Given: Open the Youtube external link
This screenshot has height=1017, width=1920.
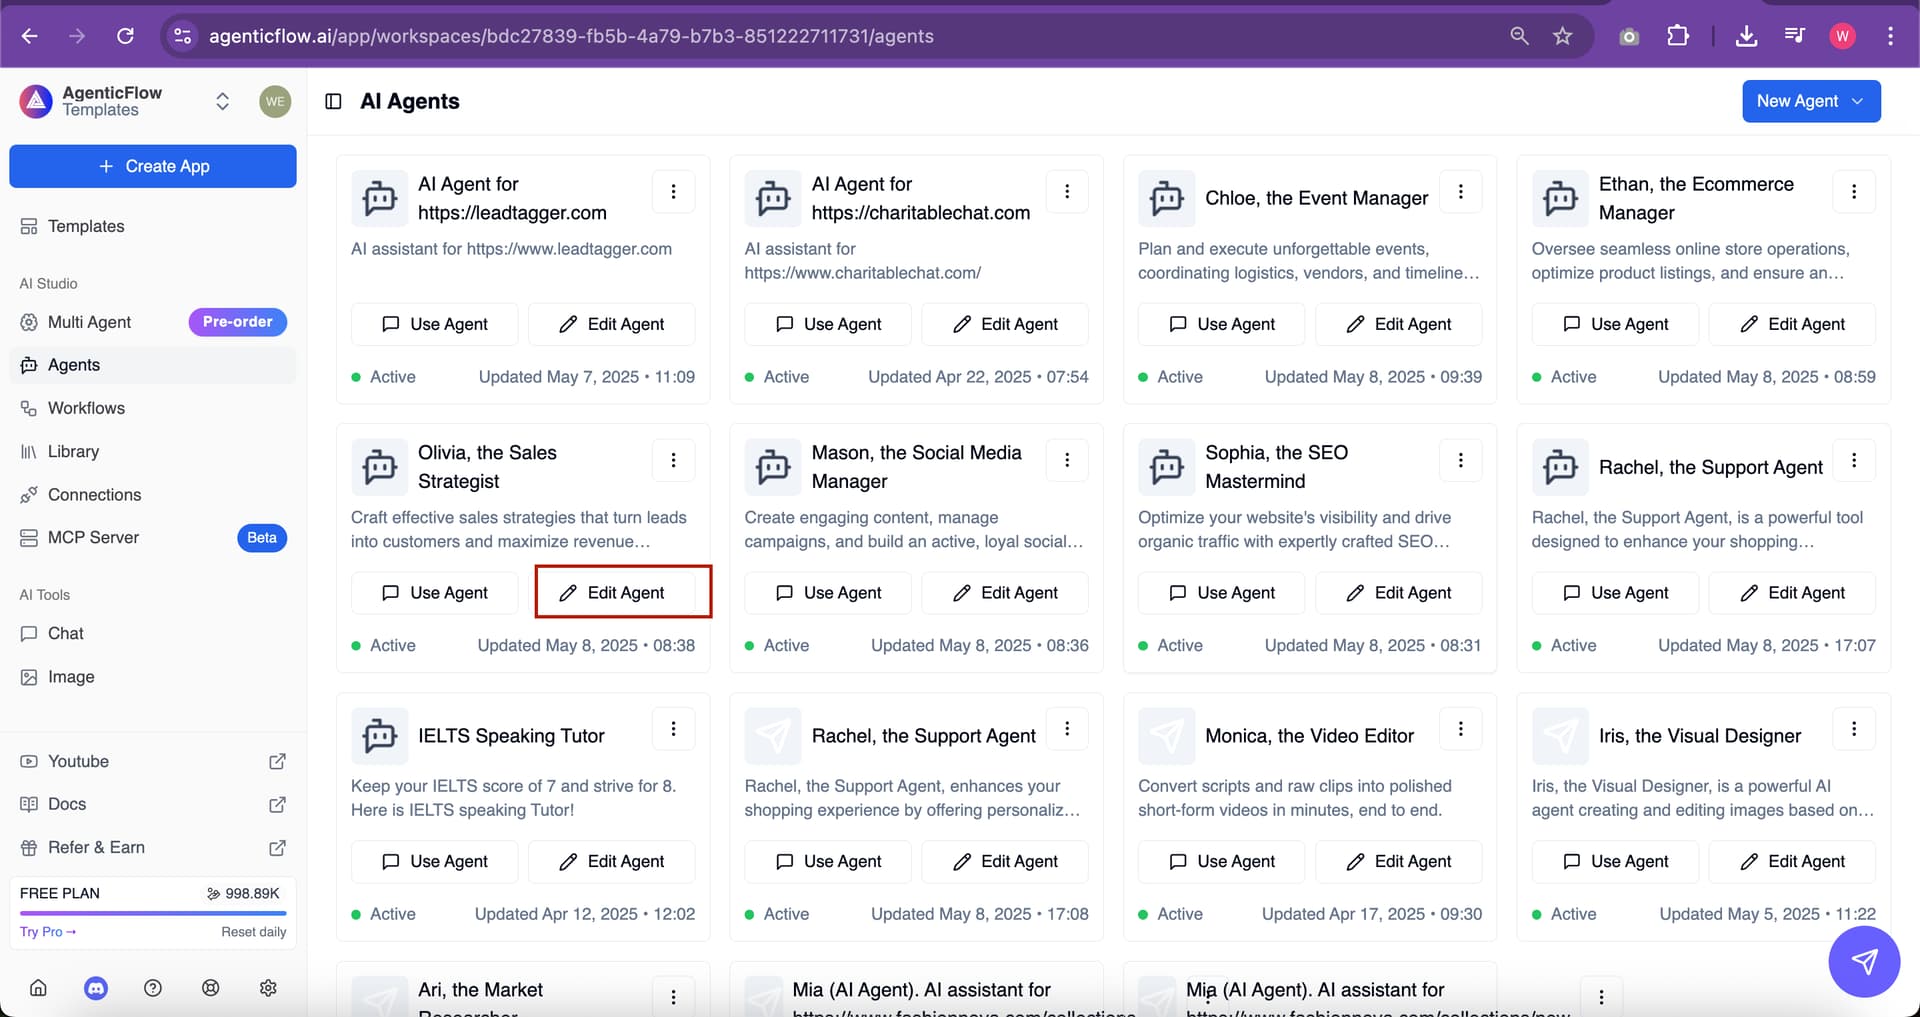Looking at the screenshot, I should point(153,761).
